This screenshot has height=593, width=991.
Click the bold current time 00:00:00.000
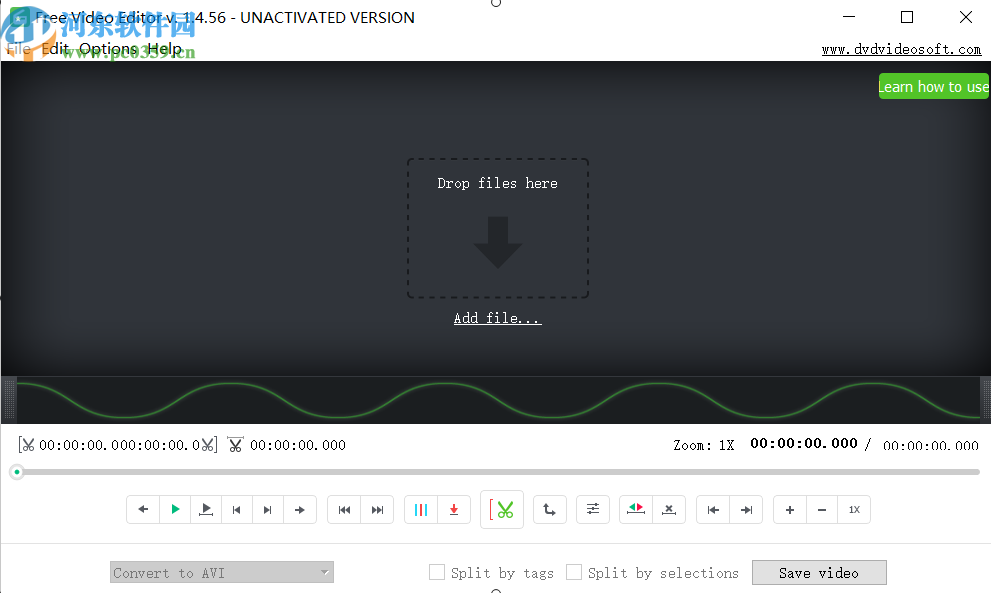(x=804, y=443)
